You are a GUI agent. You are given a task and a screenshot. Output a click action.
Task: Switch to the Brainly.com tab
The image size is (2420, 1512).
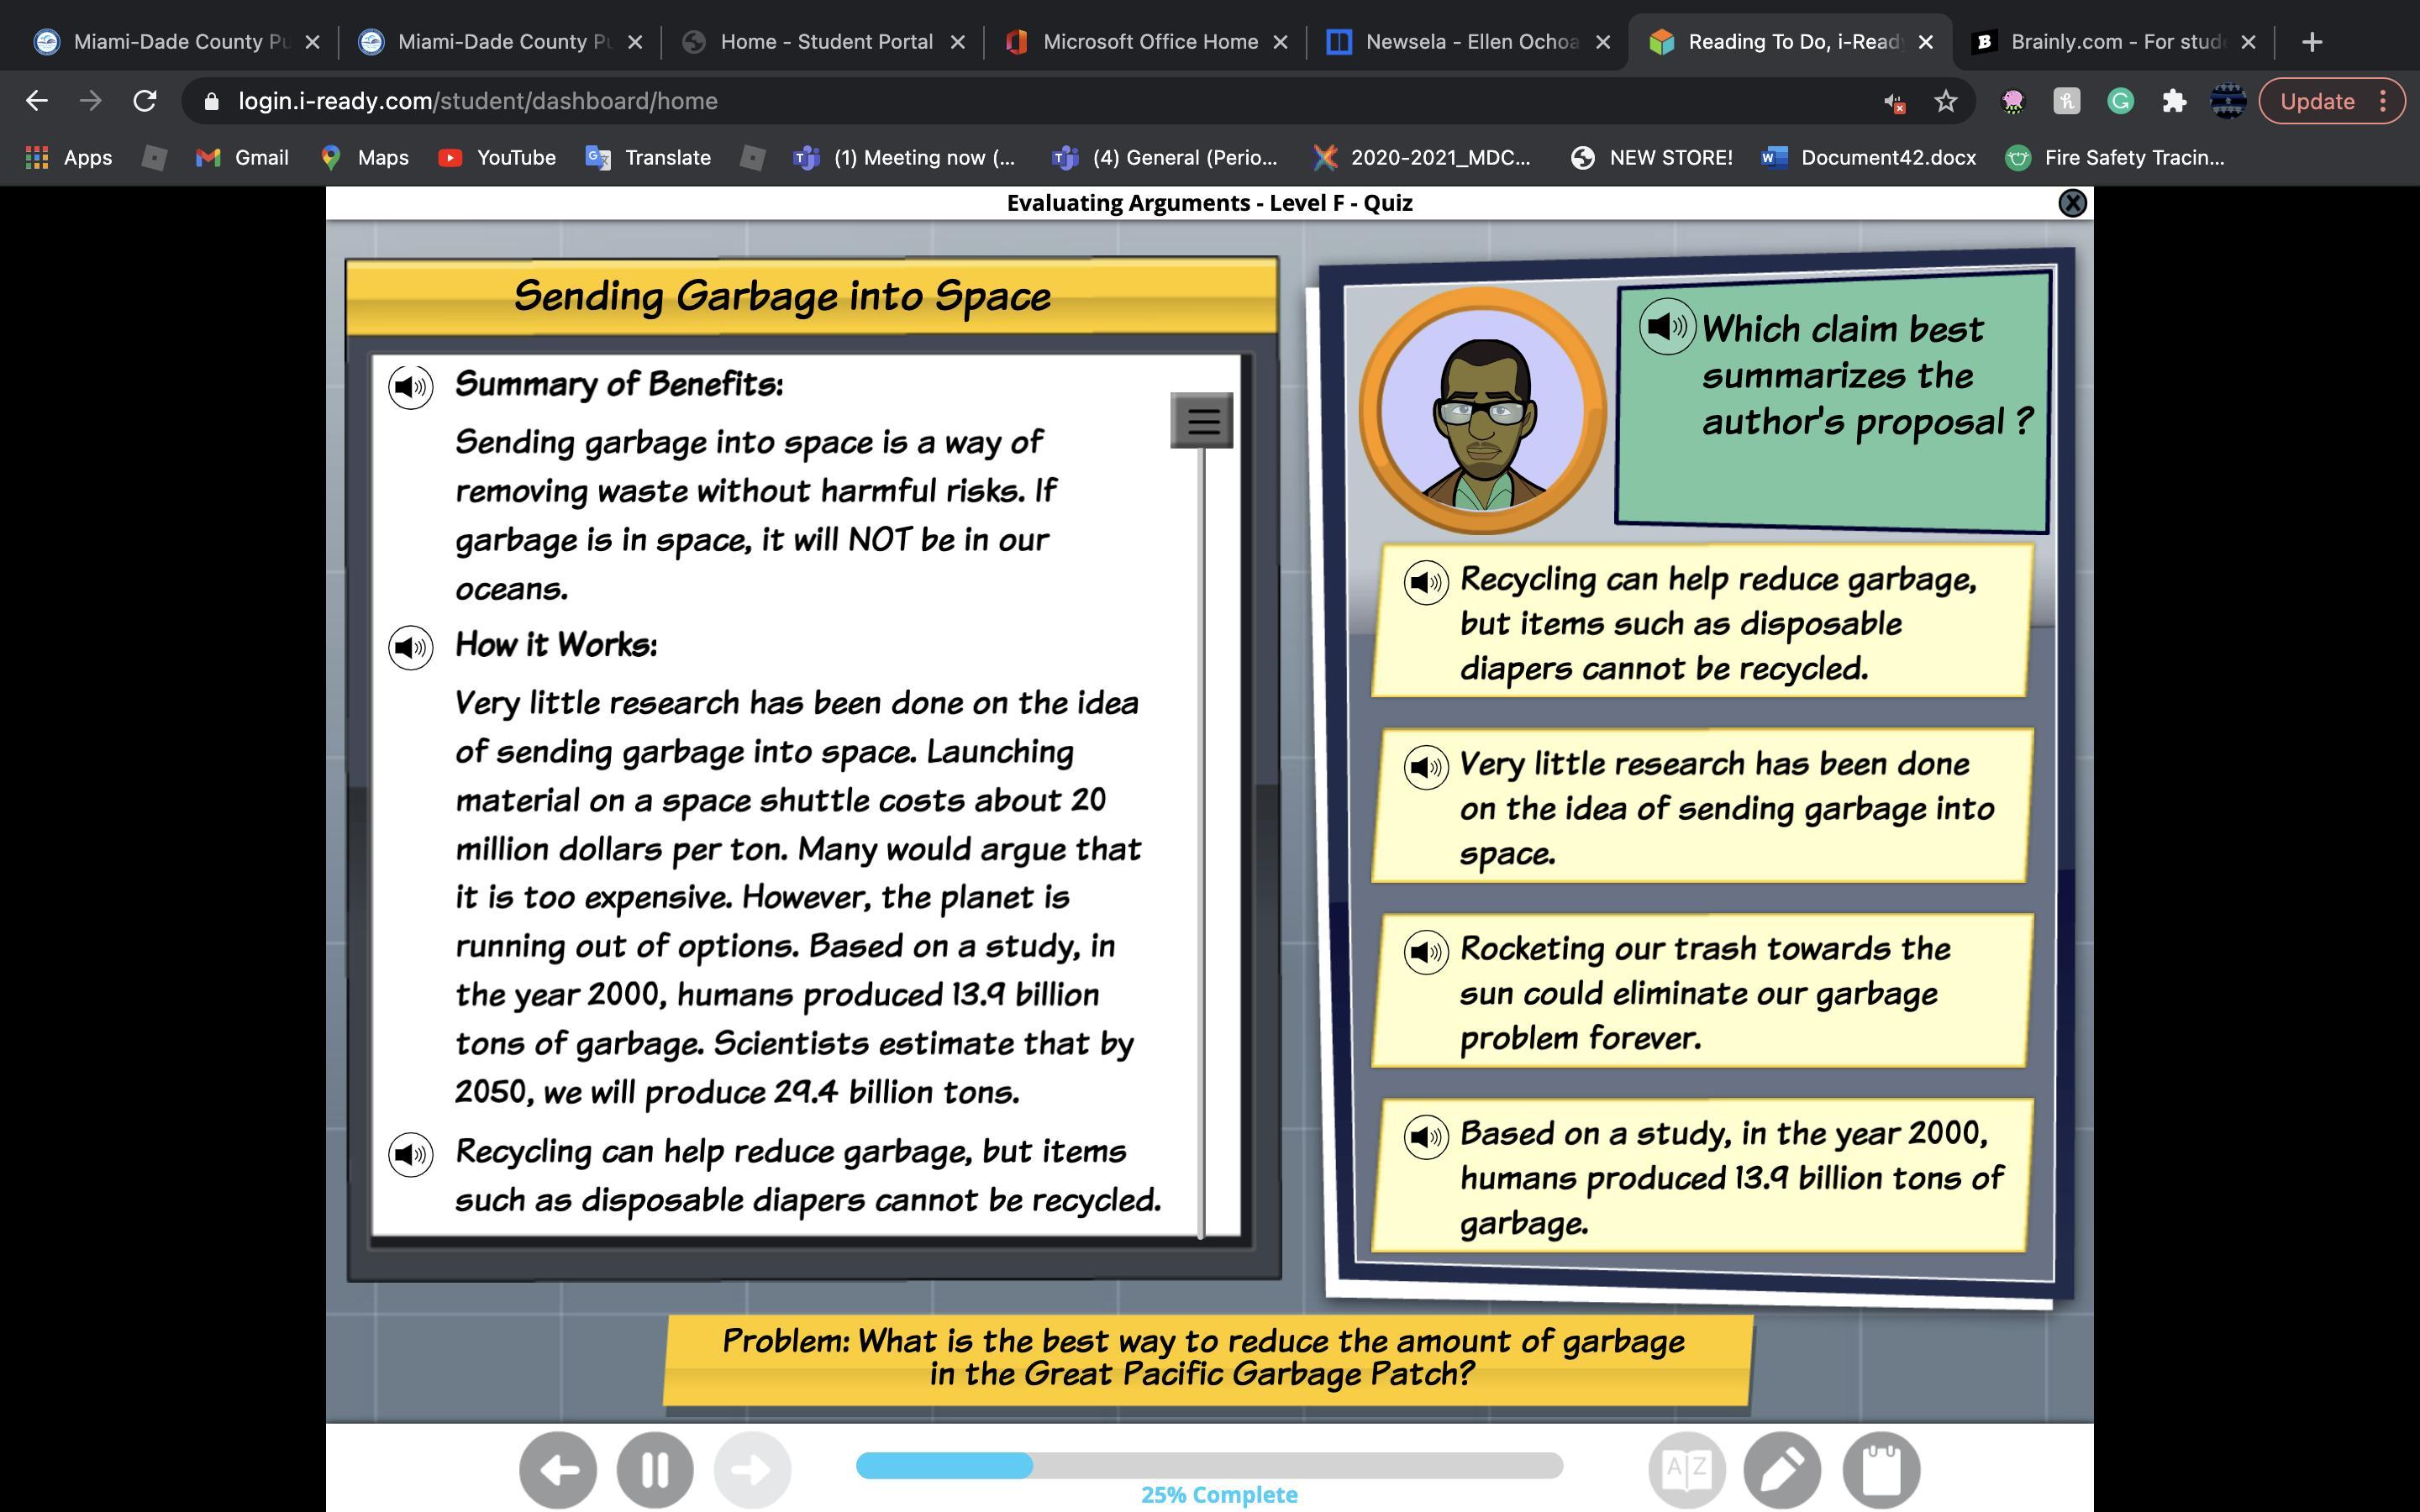pos(2116,42)
